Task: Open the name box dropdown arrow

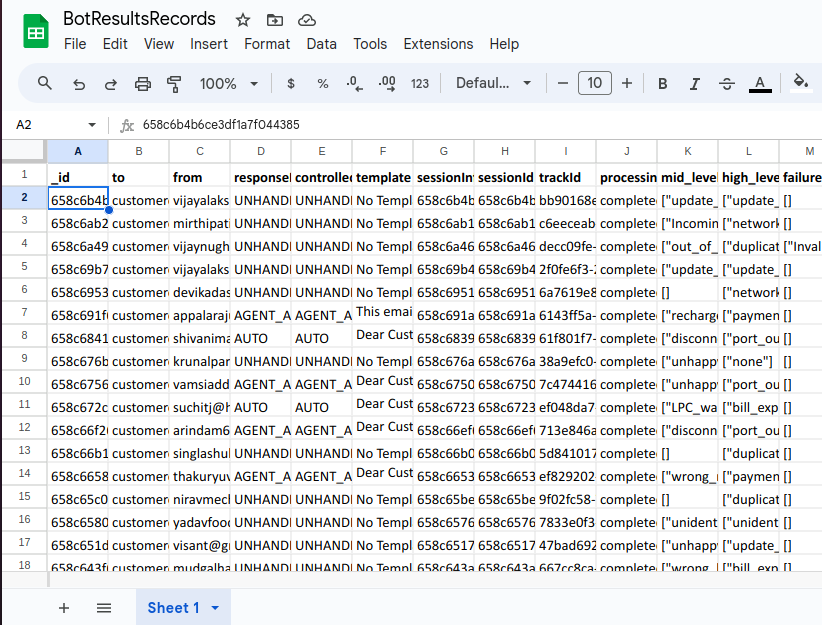Action: 92,125
